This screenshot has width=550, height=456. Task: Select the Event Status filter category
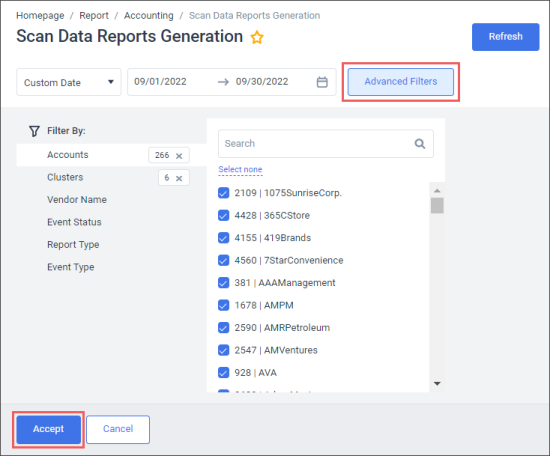coord(74,222)
